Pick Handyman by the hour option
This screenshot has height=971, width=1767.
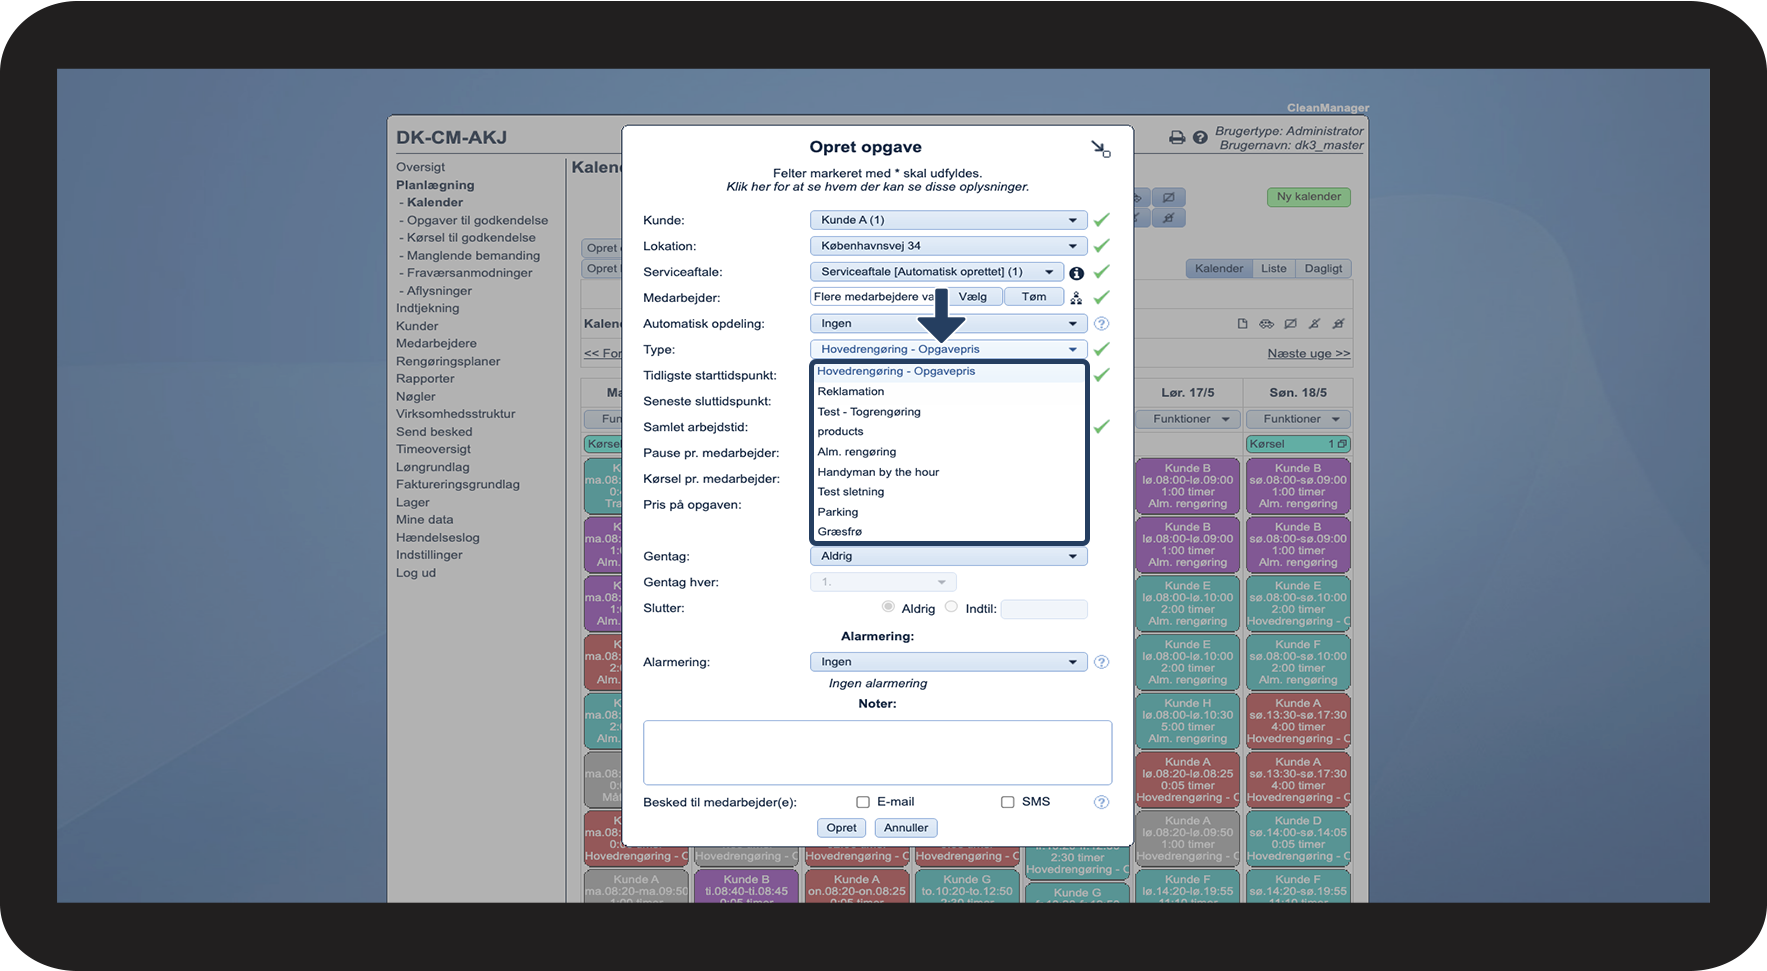pos(949,472)
